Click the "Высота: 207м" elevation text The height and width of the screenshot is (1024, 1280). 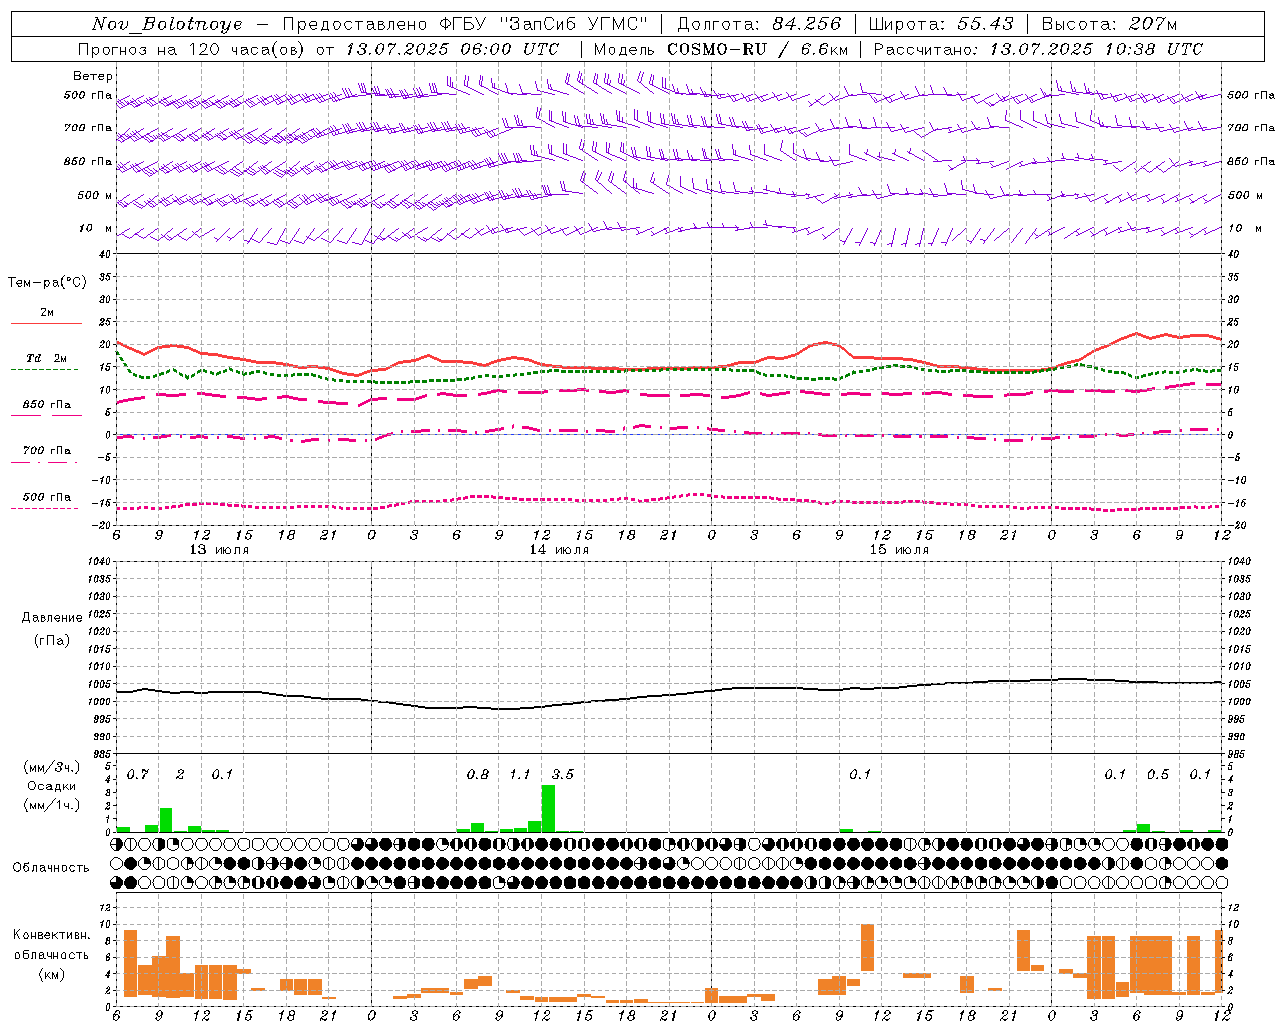point(1109,24)
